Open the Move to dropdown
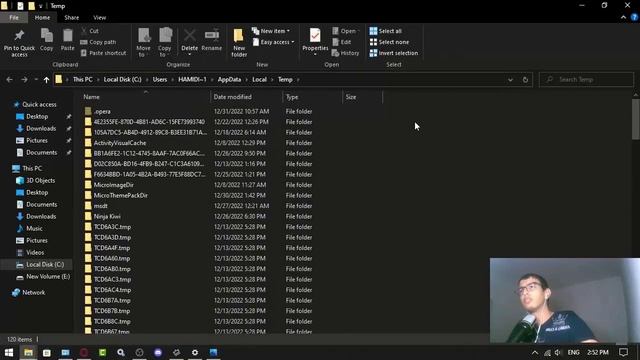The image size is (640, 360). (x=143, y=42)
